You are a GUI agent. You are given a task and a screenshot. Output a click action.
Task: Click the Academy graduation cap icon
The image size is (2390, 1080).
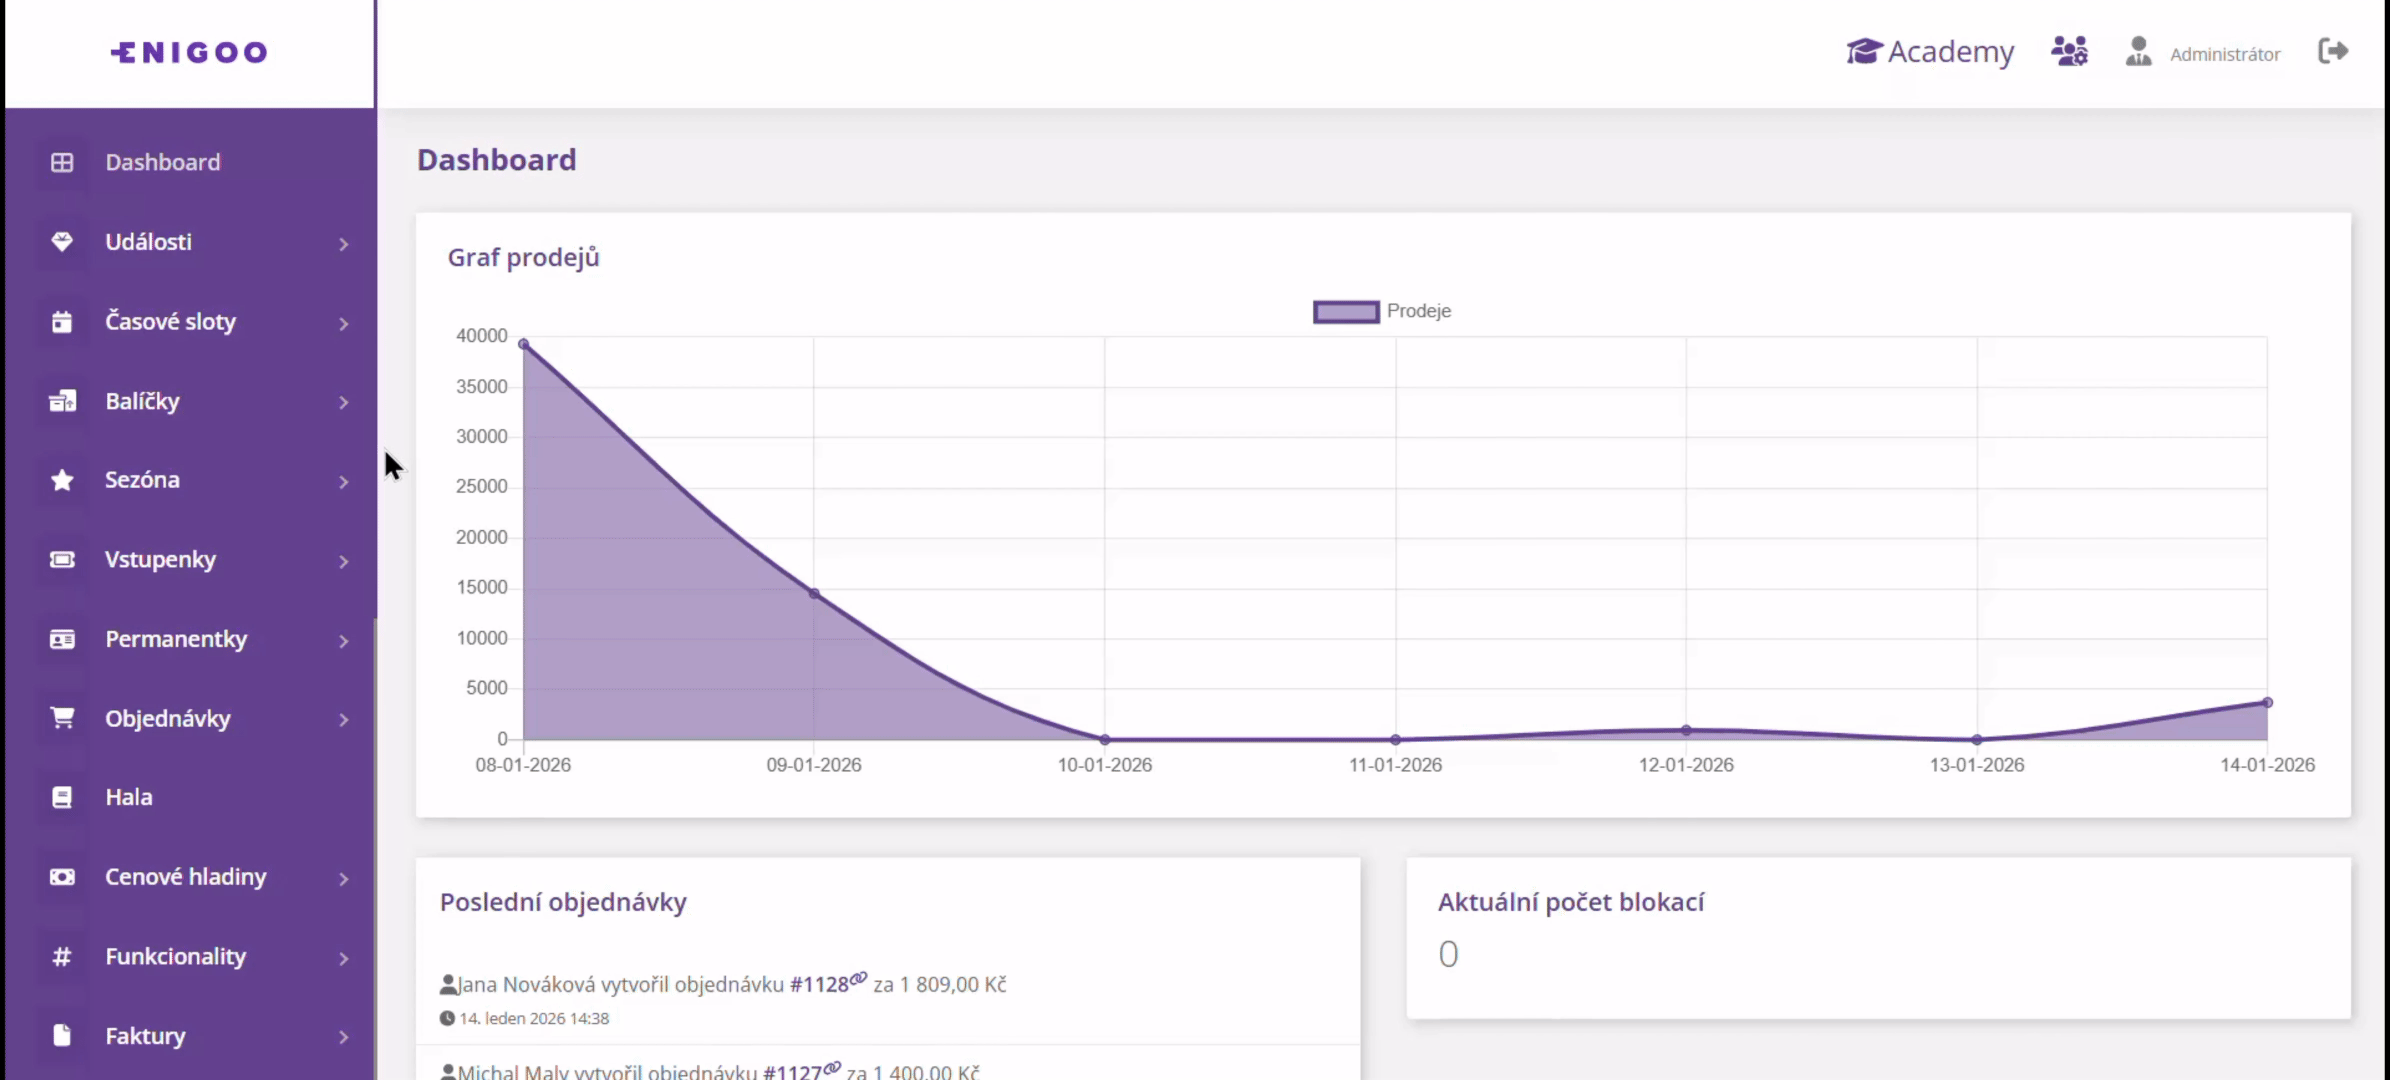click(1864, 51)
